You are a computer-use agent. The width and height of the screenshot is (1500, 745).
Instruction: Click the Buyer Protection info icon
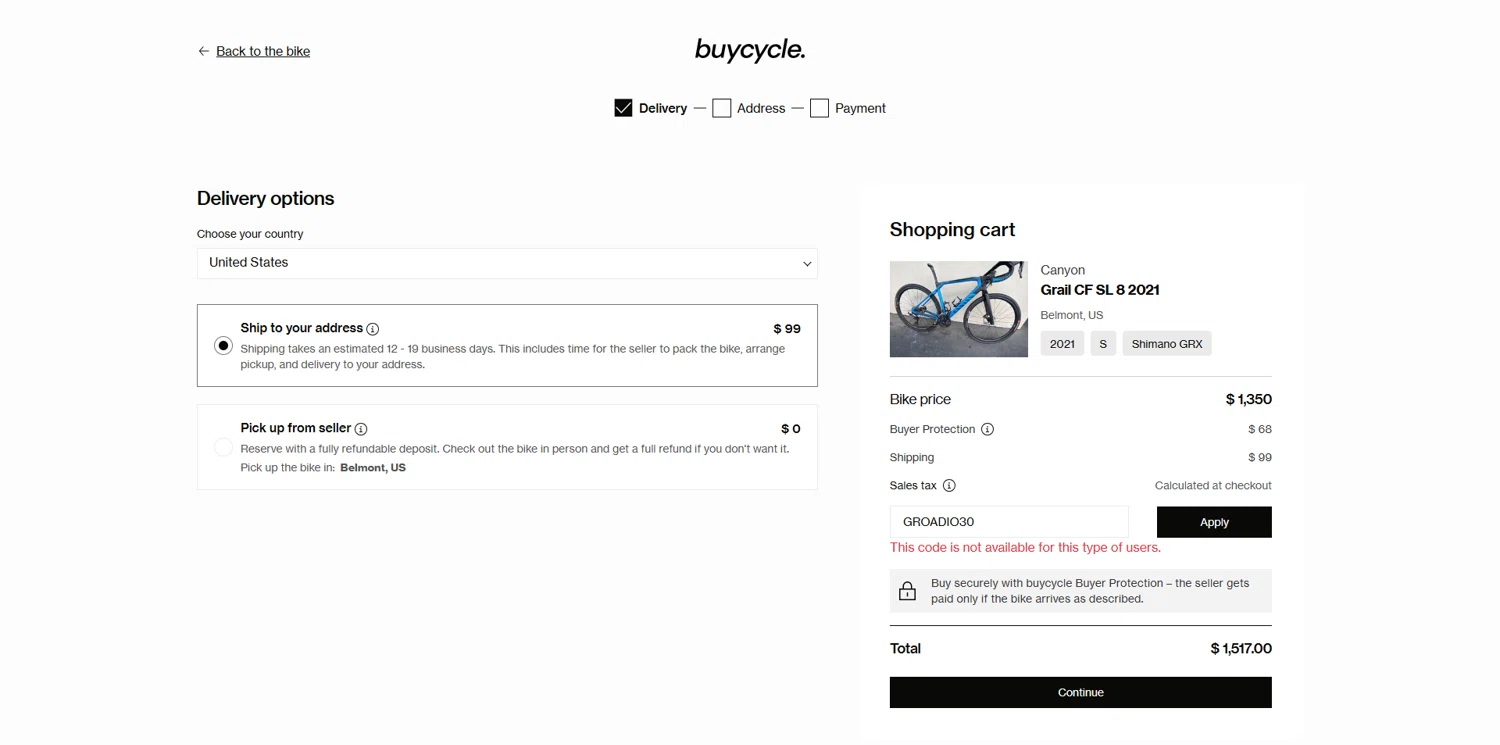click(x=987, y=429)
